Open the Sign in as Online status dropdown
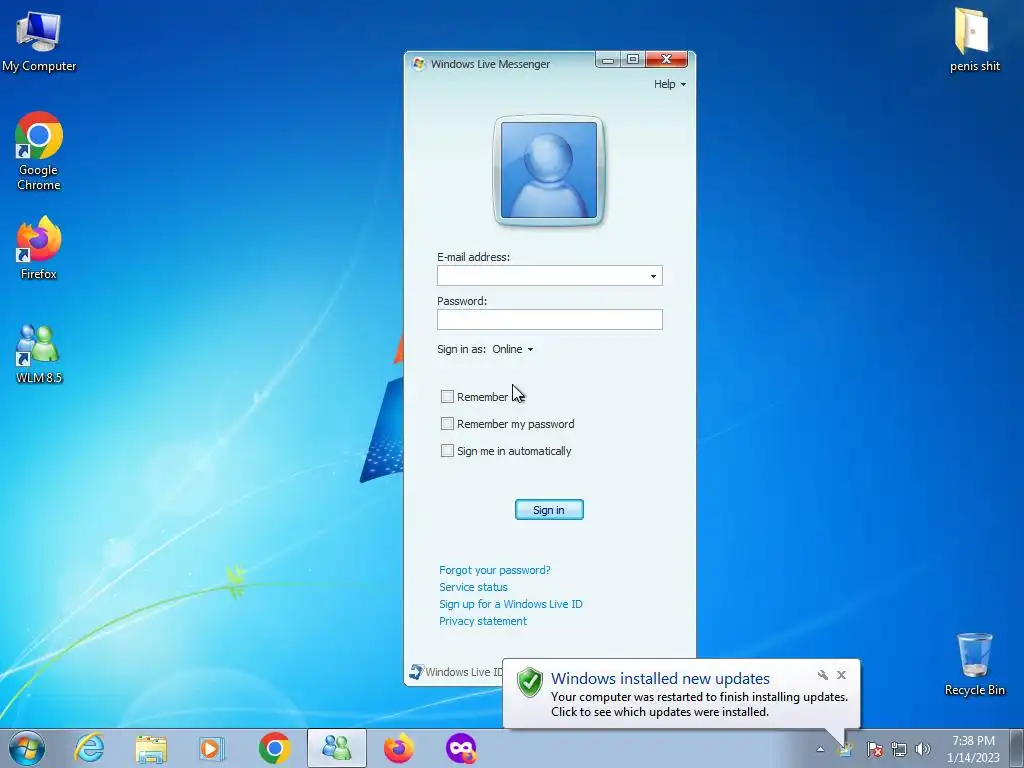Image resolution: width=1024 pixels, height=768 pixels. tap(513, 349)
